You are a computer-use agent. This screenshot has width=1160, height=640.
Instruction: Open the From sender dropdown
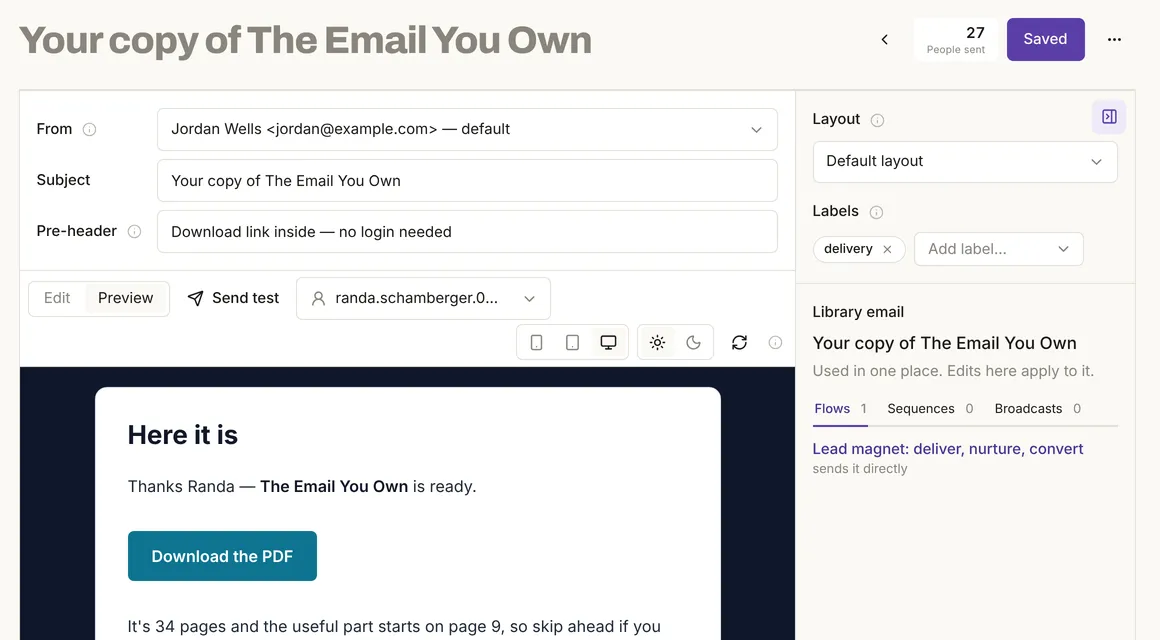point(467,129)
